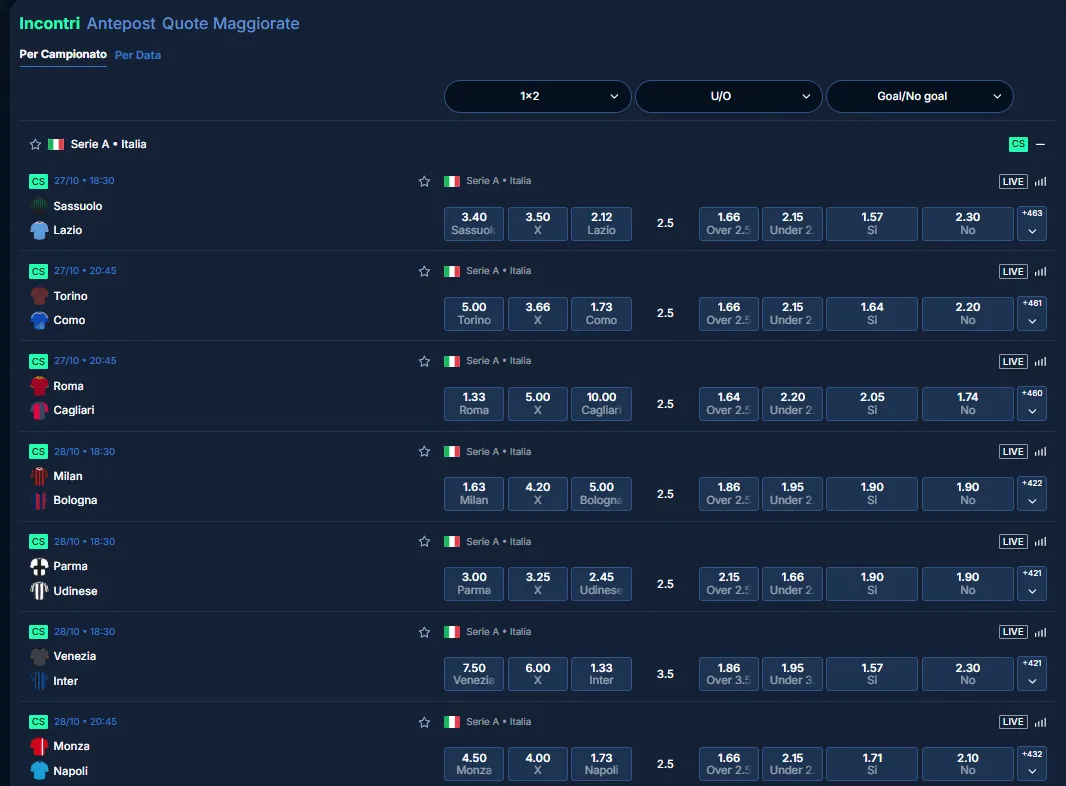Collapse the Serie A Italia section
The height and width of the screenshot is (786, 1066).
[1040, 144]
